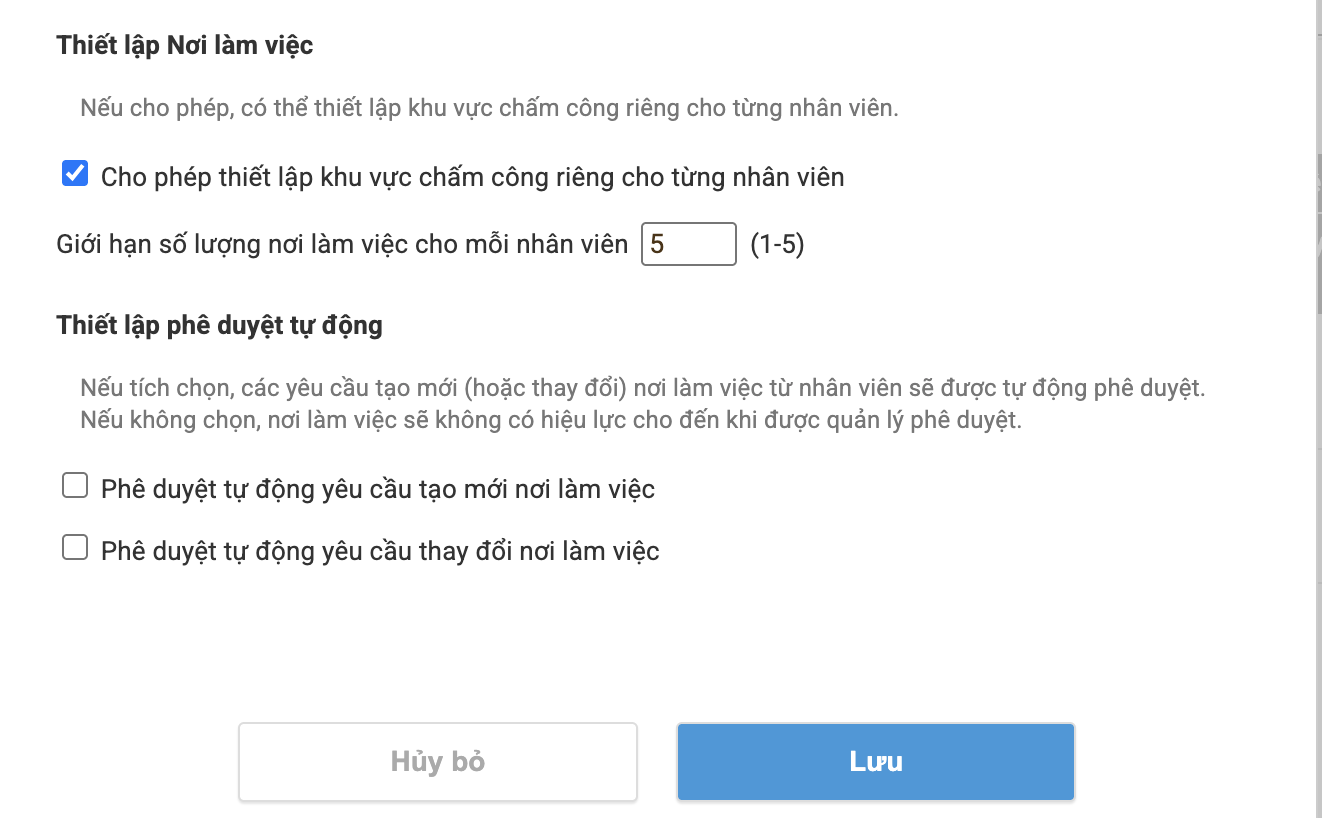Tick auto-approve for workplace change requests checkbox
The image size is (1322, 818).
click(75, 548)
